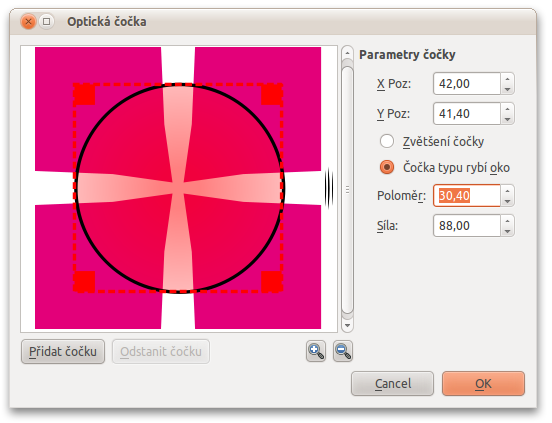Click the preview scrollbar down arrow
Screen dimensions: 552x423
click(347, 325)
